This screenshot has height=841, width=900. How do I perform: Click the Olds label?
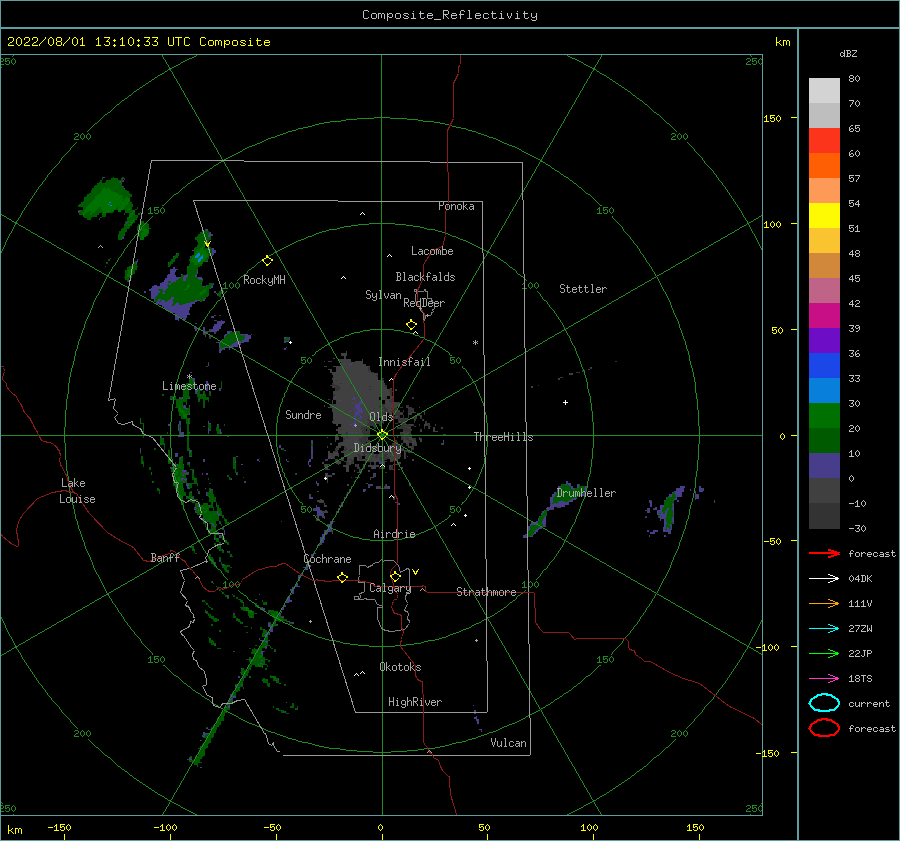pos(381,417)
